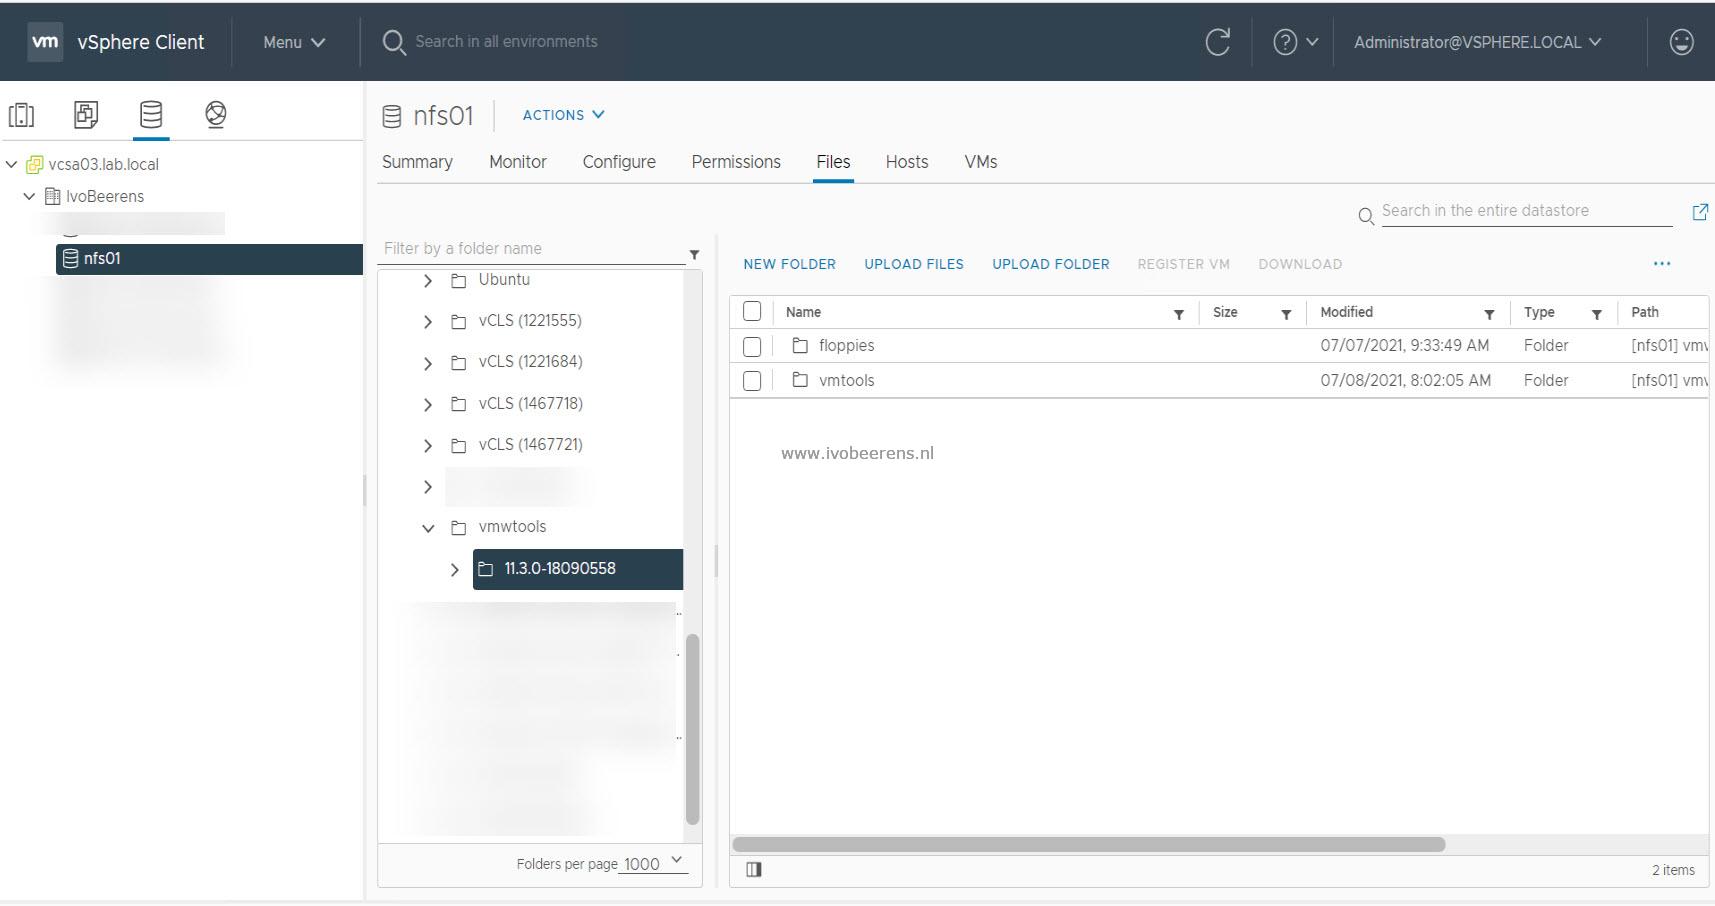The width and height of the screenshot is (1715, 906).
Task: Click the floppies folder icon
Action: 800,345
